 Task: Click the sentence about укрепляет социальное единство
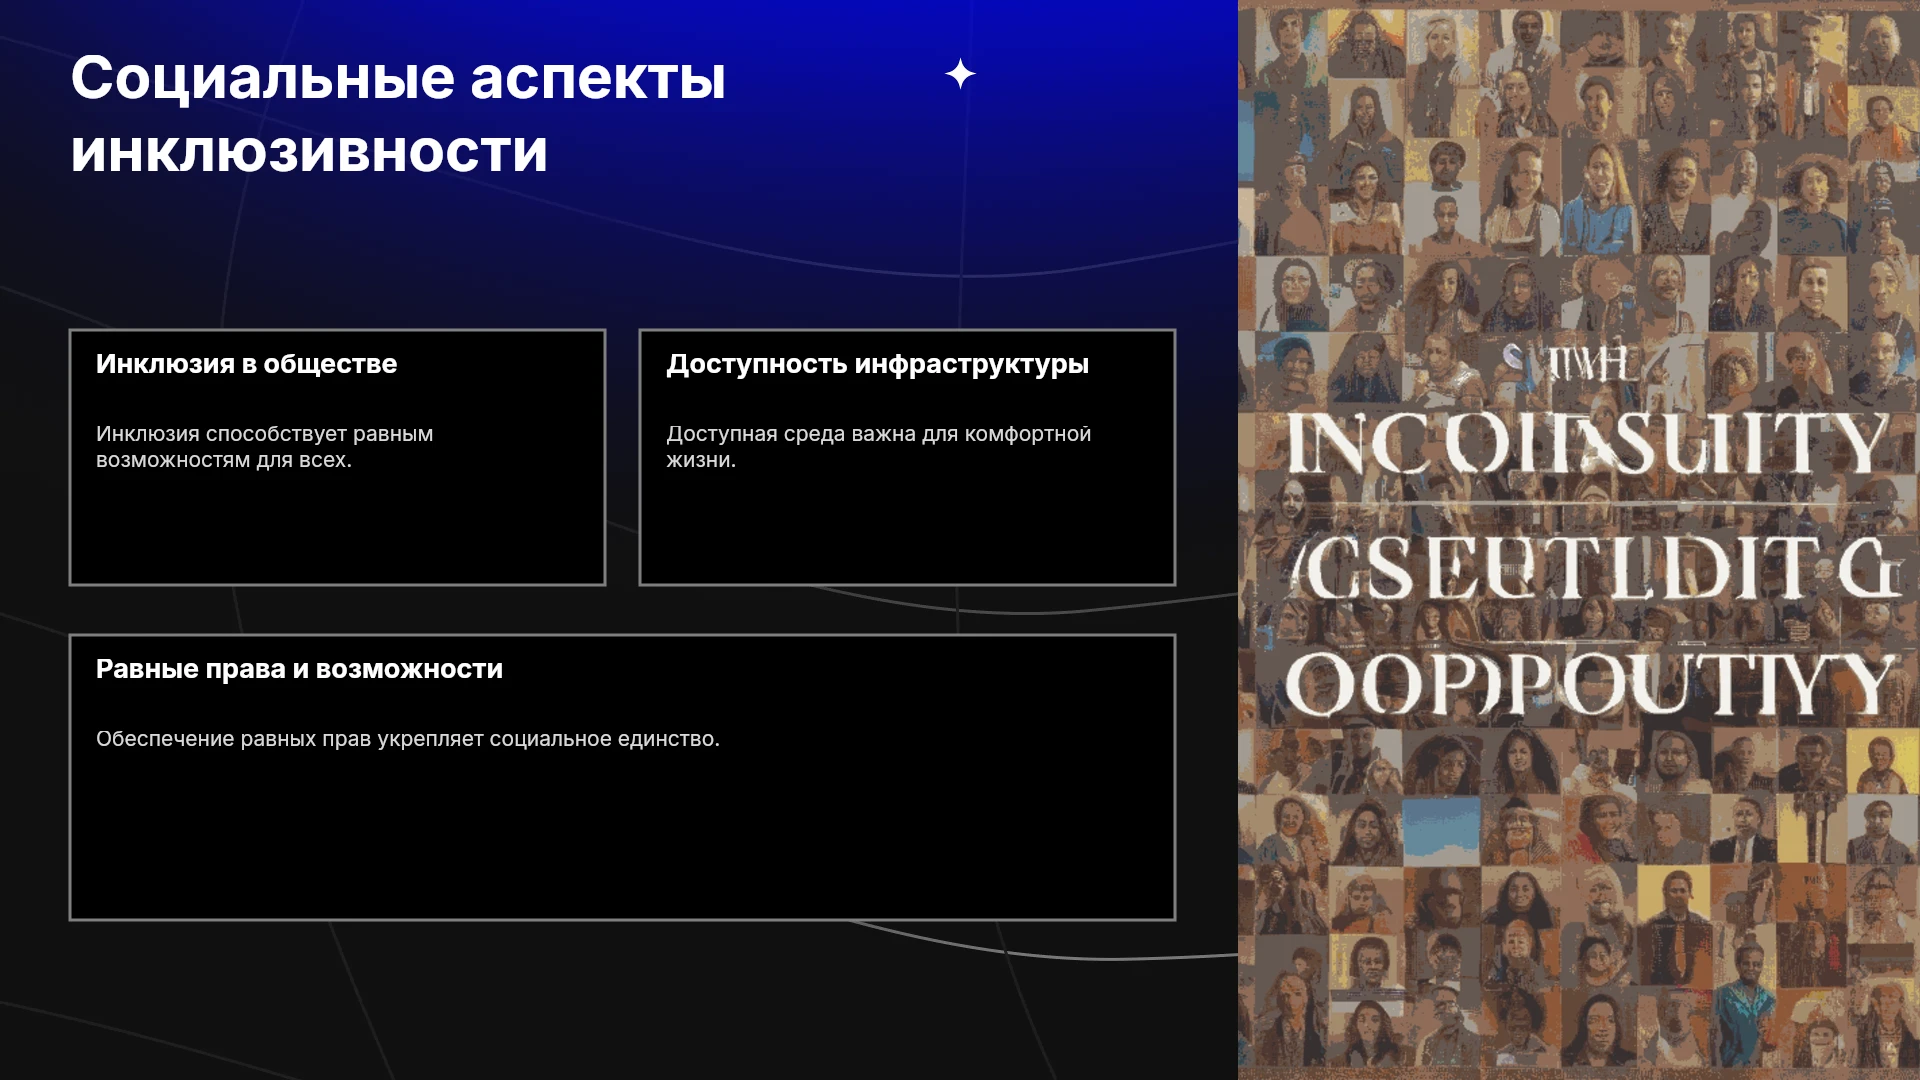click(x=408, y=739)
